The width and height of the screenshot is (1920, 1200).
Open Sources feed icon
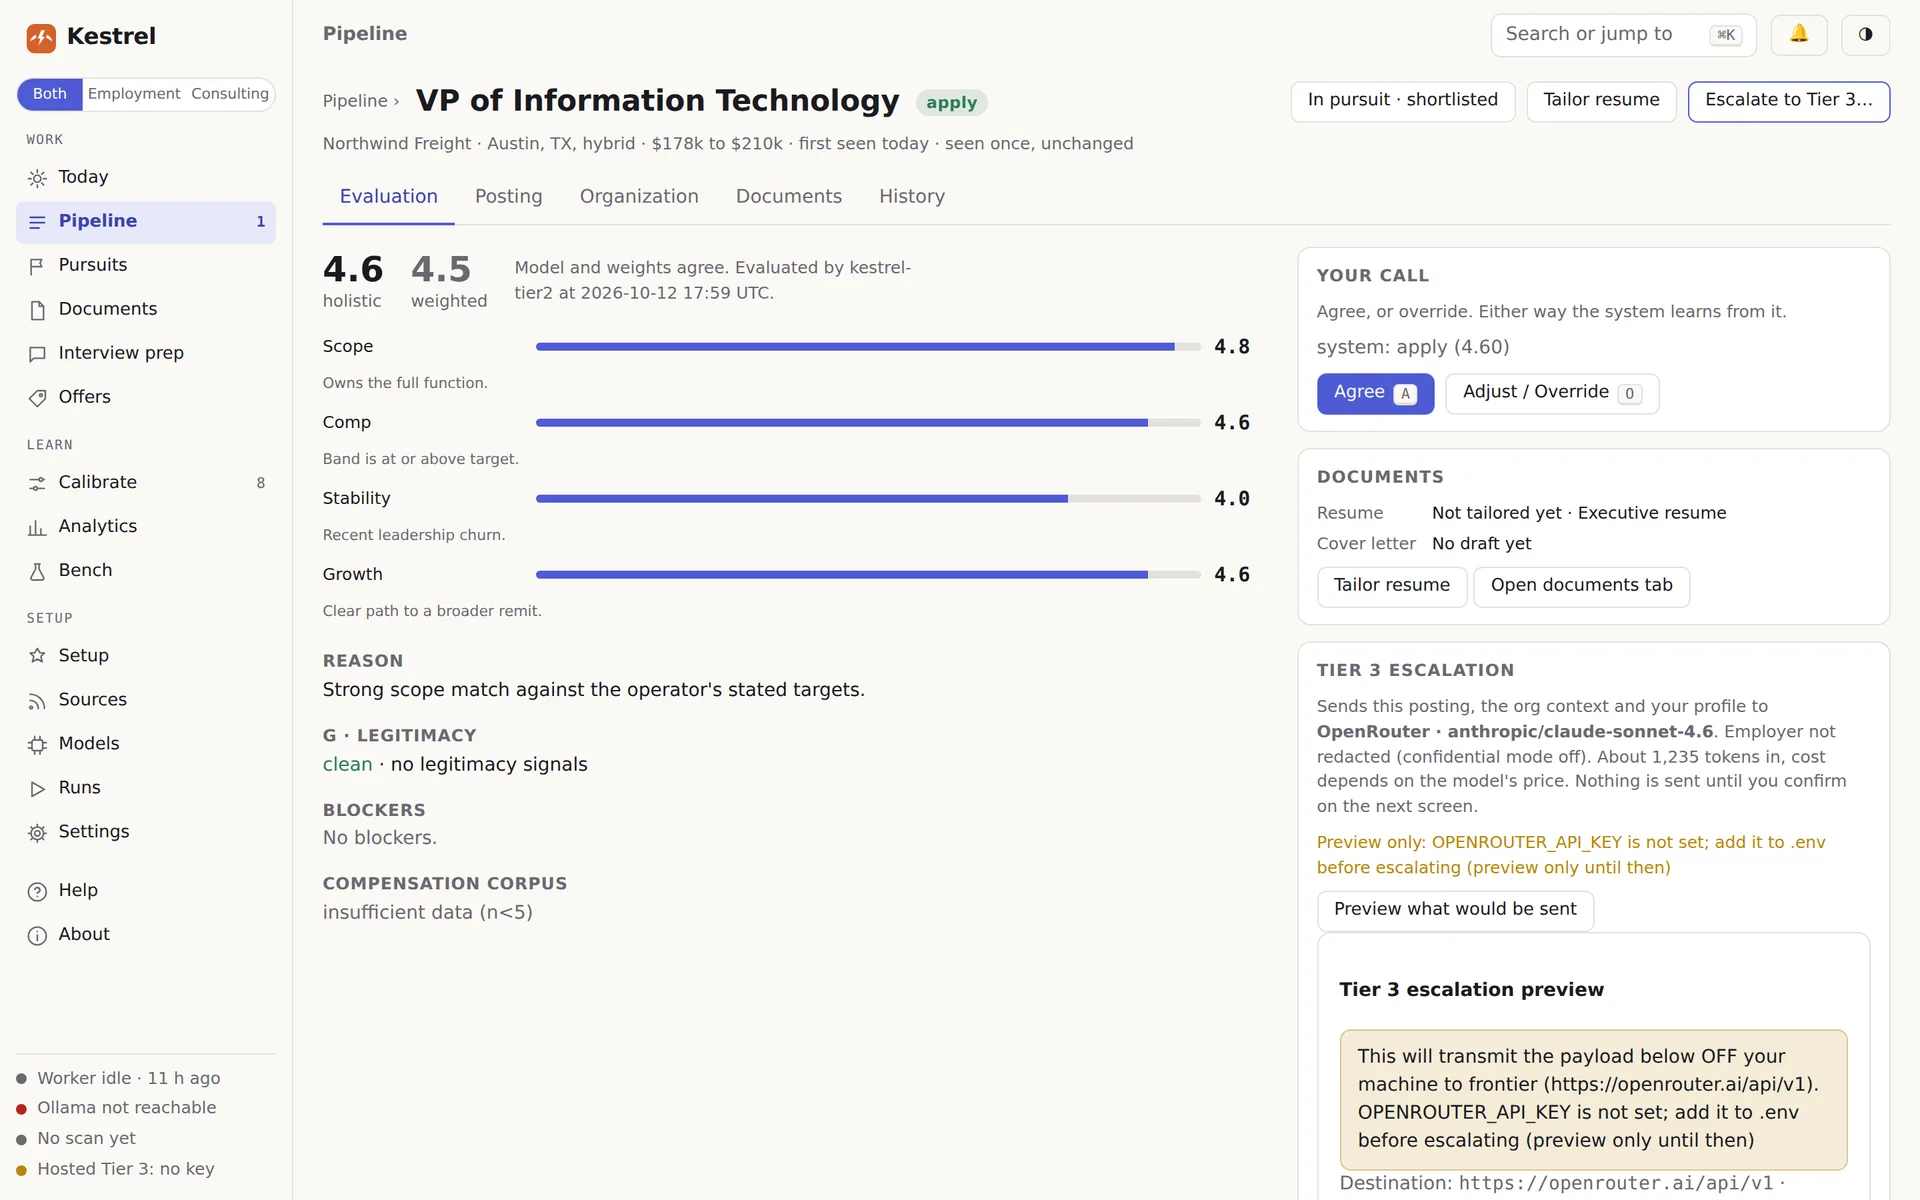coord(37,701)
